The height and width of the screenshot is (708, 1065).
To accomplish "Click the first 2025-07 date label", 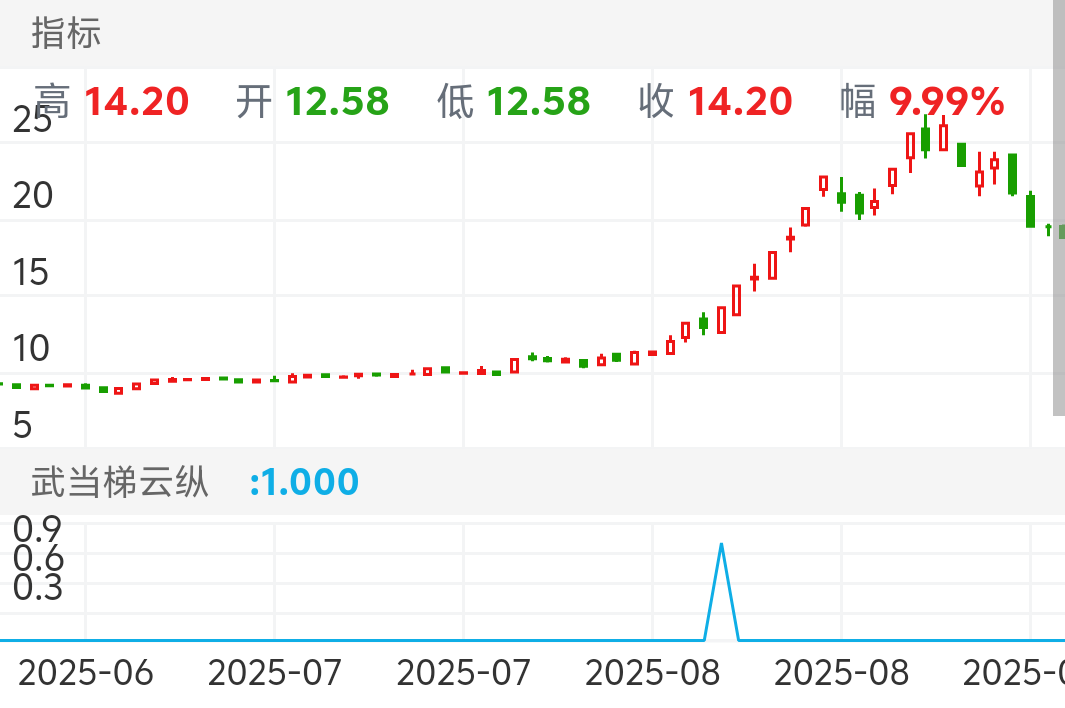I will click(x=278, y=673).
